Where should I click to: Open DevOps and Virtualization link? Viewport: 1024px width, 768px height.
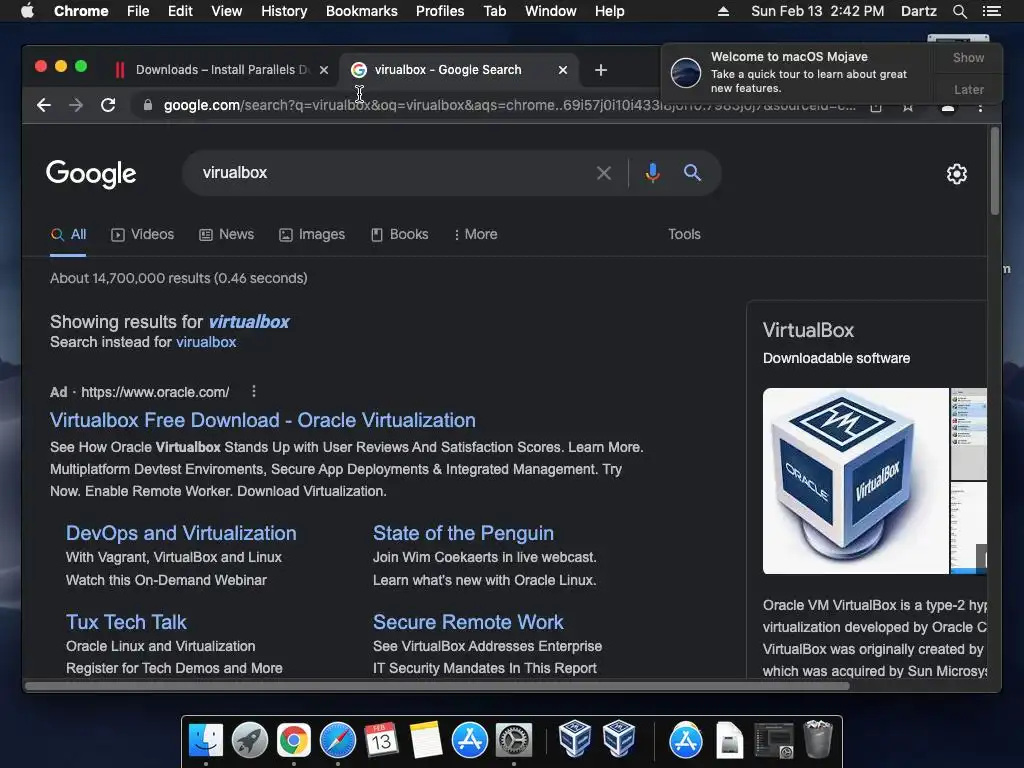click(x=181, y=533)
